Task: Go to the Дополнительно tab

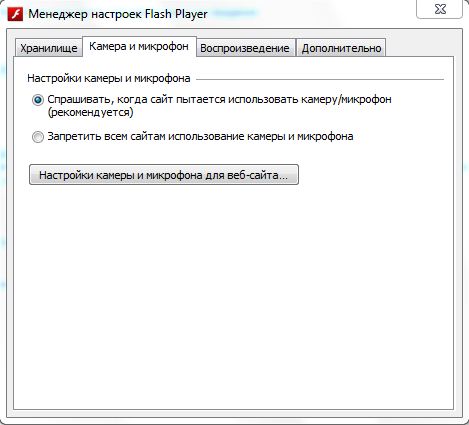Action: pos(341,48)
